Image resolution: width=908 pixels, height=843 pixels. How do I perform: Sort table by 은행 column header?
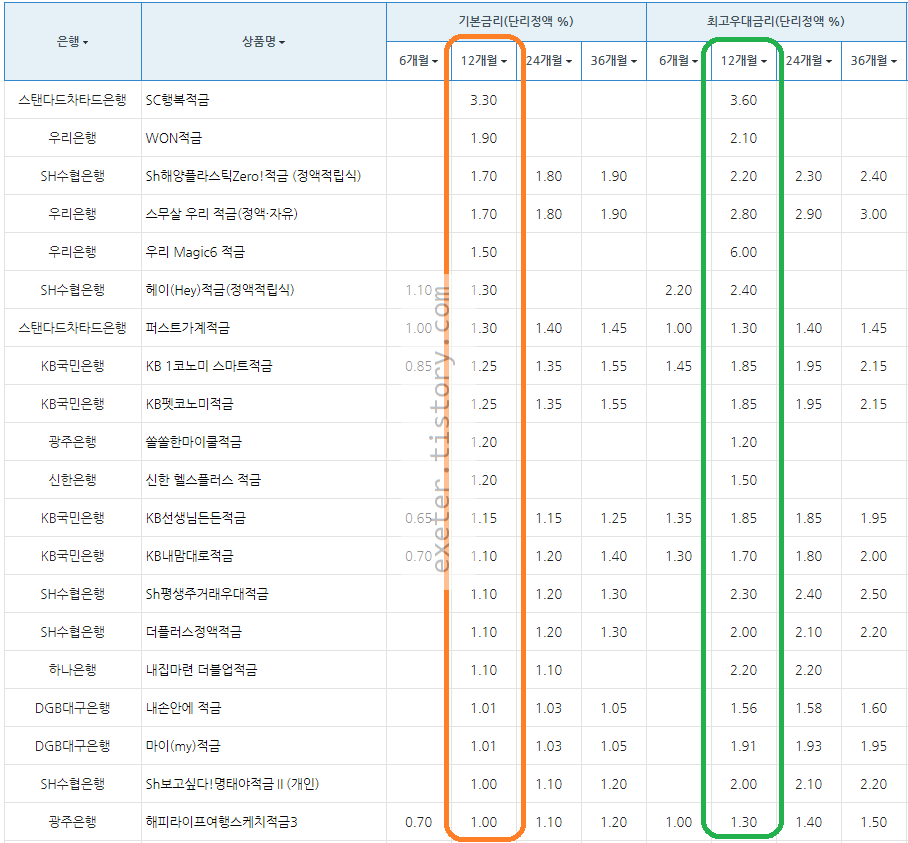(x=72, y=41)
